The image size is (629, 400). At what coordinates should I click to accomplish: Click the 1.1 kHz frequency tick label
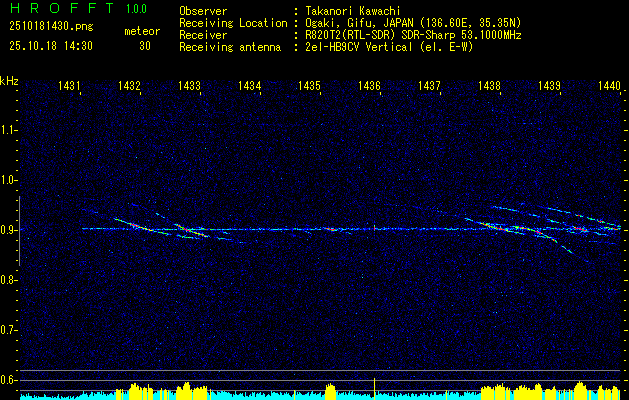click(8, 130)
